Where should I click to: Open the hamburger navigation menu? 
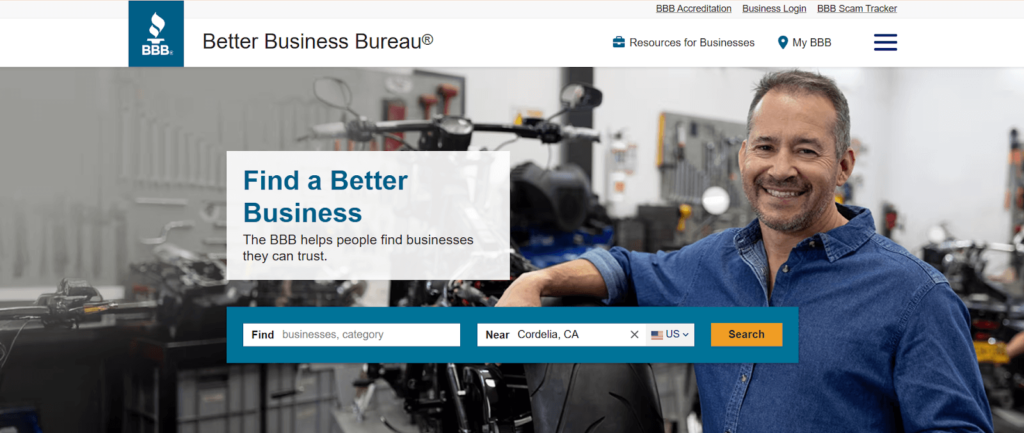pos(885,42)
